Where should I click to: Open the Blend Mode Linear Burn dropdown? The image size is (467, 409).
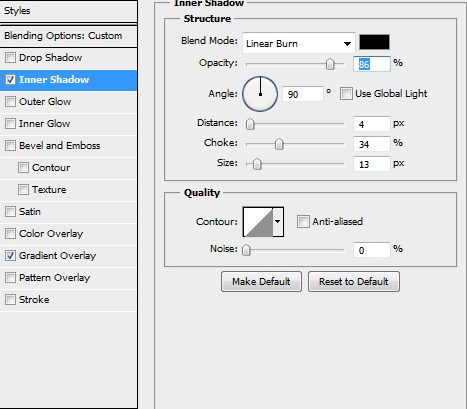(299, 43)
